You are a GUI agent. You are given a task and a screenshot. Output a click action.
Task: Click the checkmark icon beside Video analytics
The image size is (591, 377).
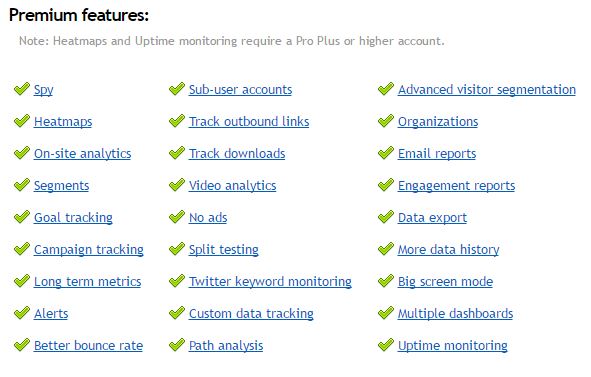point(177,185)
